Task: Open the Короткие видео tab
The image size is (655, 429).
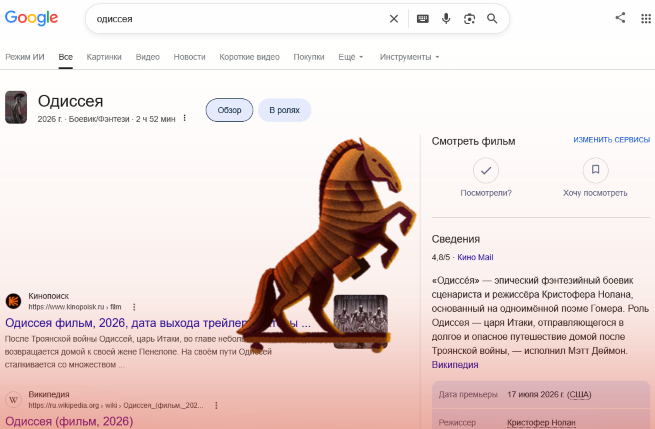Action: click(x=249, y=57)
